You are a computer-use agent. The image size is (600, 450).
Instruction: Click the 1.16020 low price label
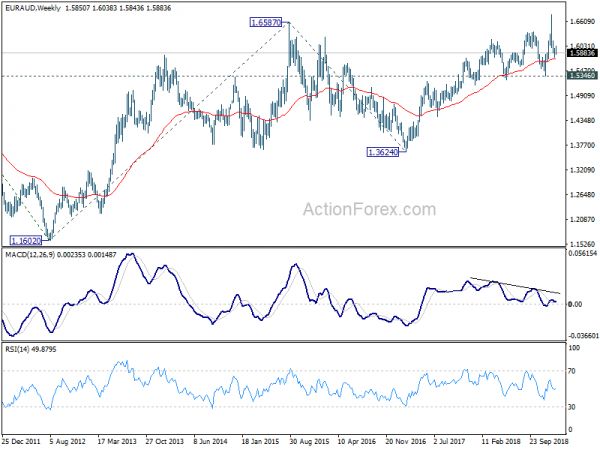(x=26, y=241)
